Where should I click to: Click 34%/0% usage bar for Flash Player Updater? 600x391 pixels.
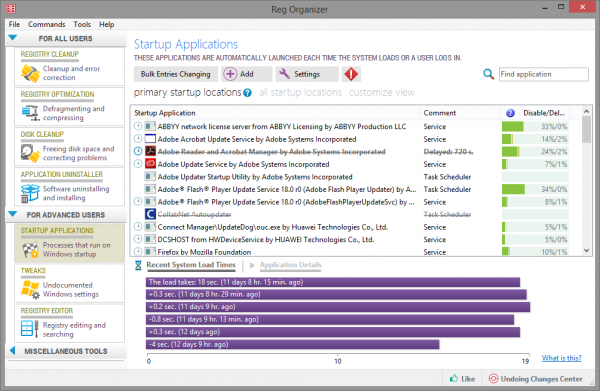pos(535,189)
